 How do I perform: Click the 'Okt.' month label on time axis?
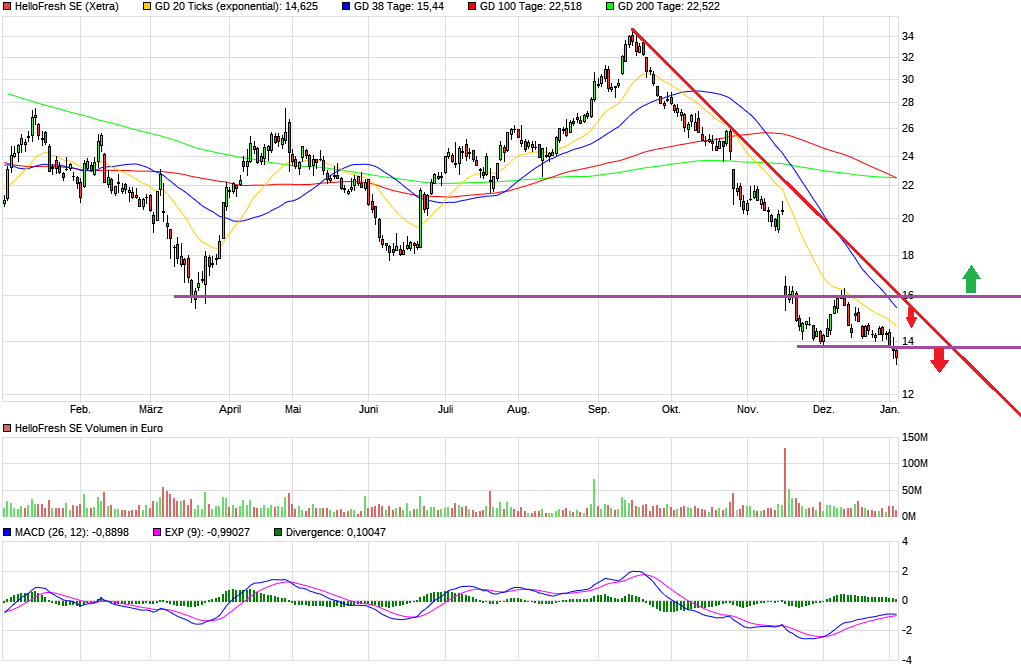click(x=671, y=410)
